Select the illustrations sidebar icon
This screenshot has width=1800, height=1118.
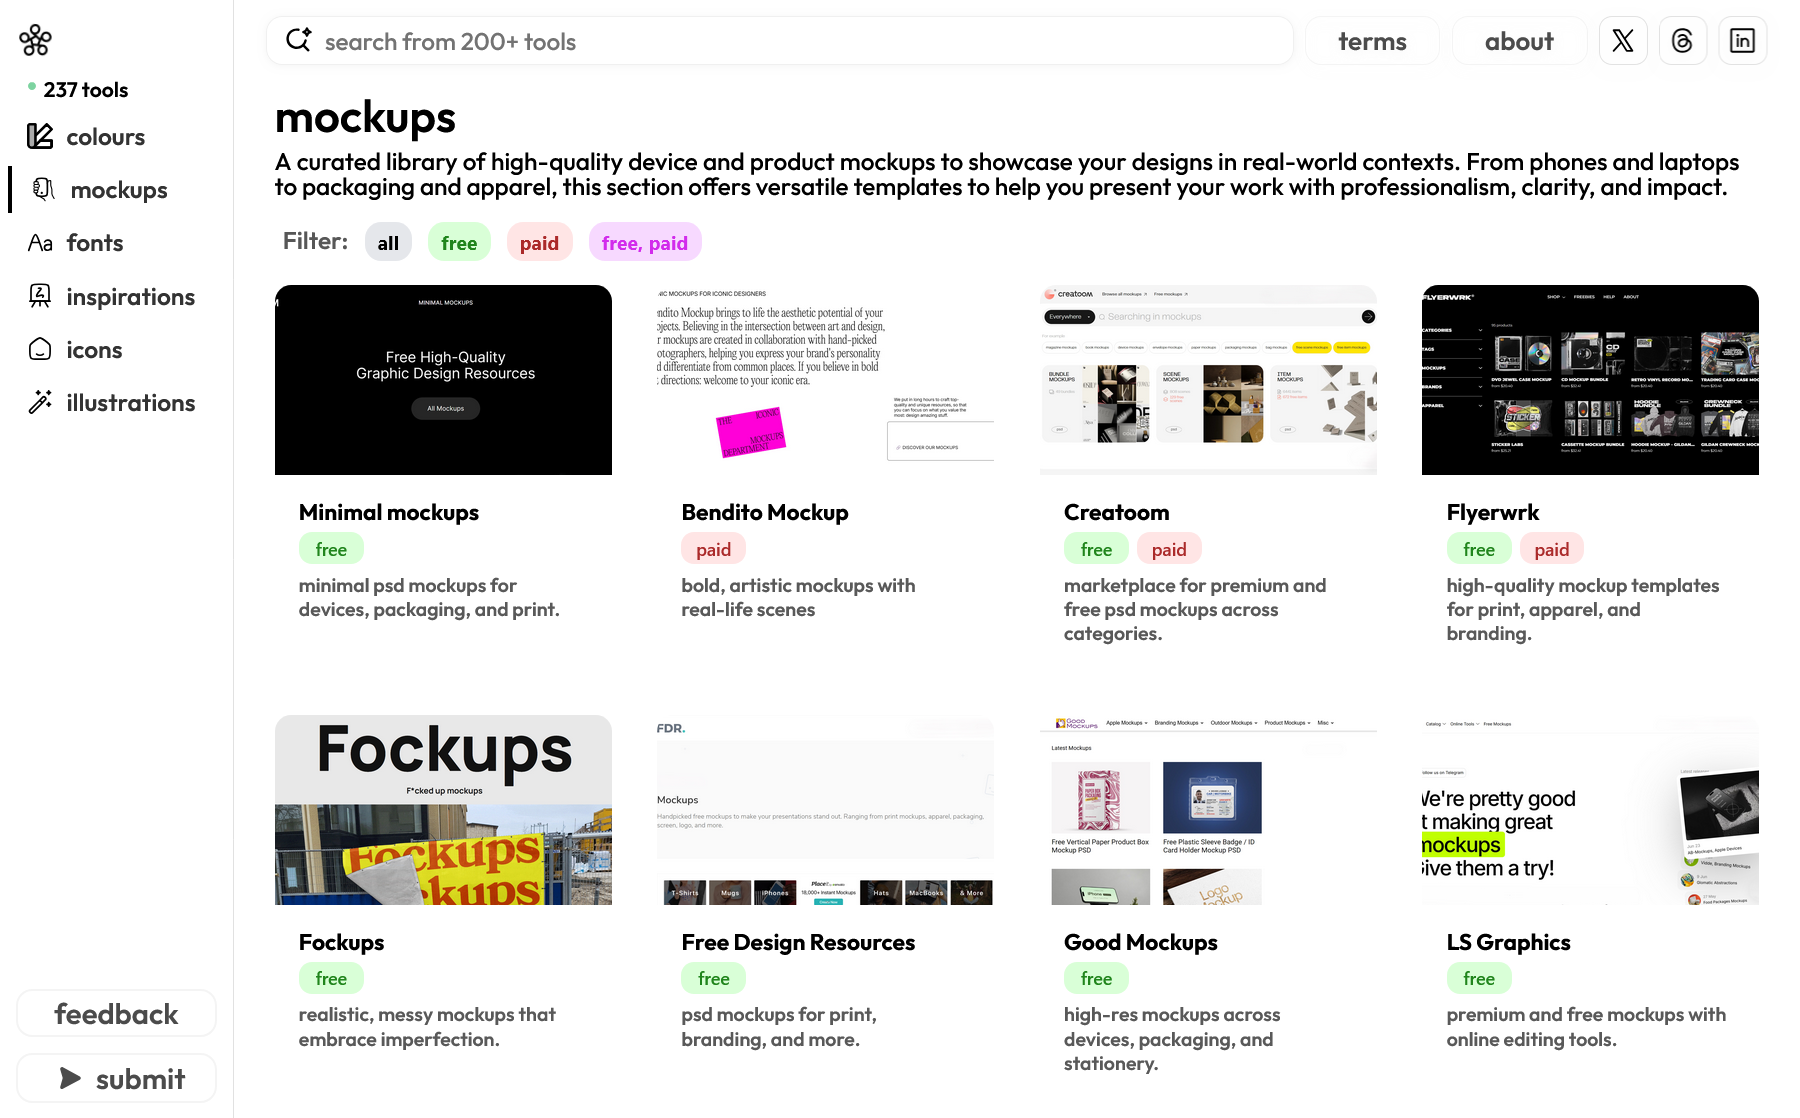point(40,402)
